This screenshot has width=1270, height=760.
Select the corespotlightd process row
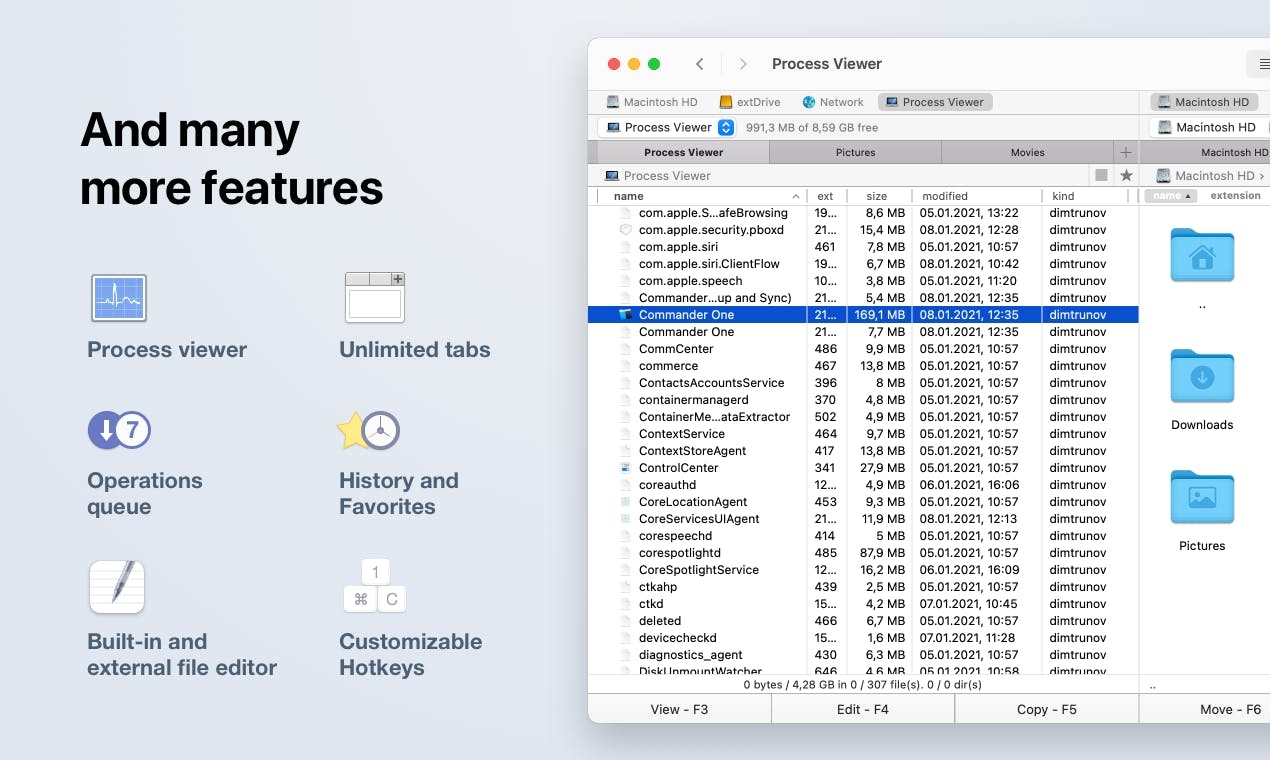[x=864, y=553]
